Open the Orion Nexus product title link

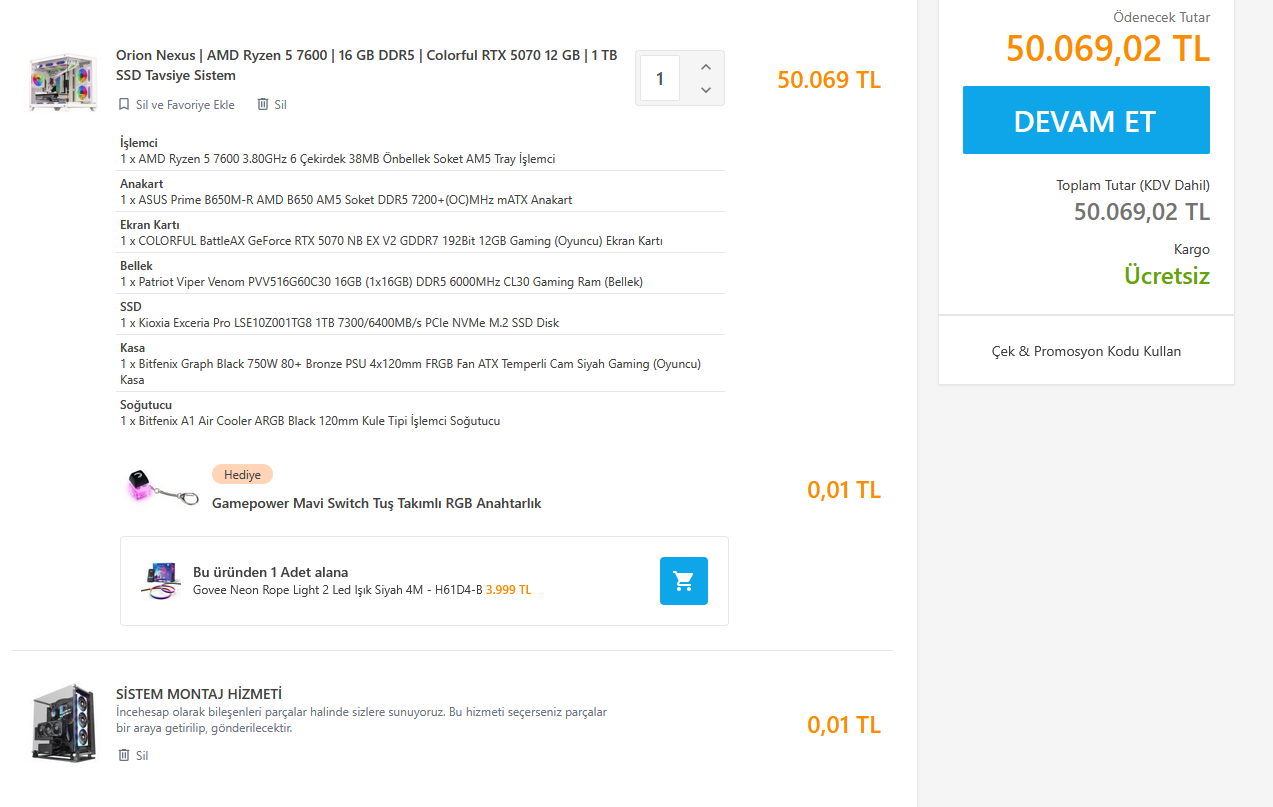pos(366,65)
